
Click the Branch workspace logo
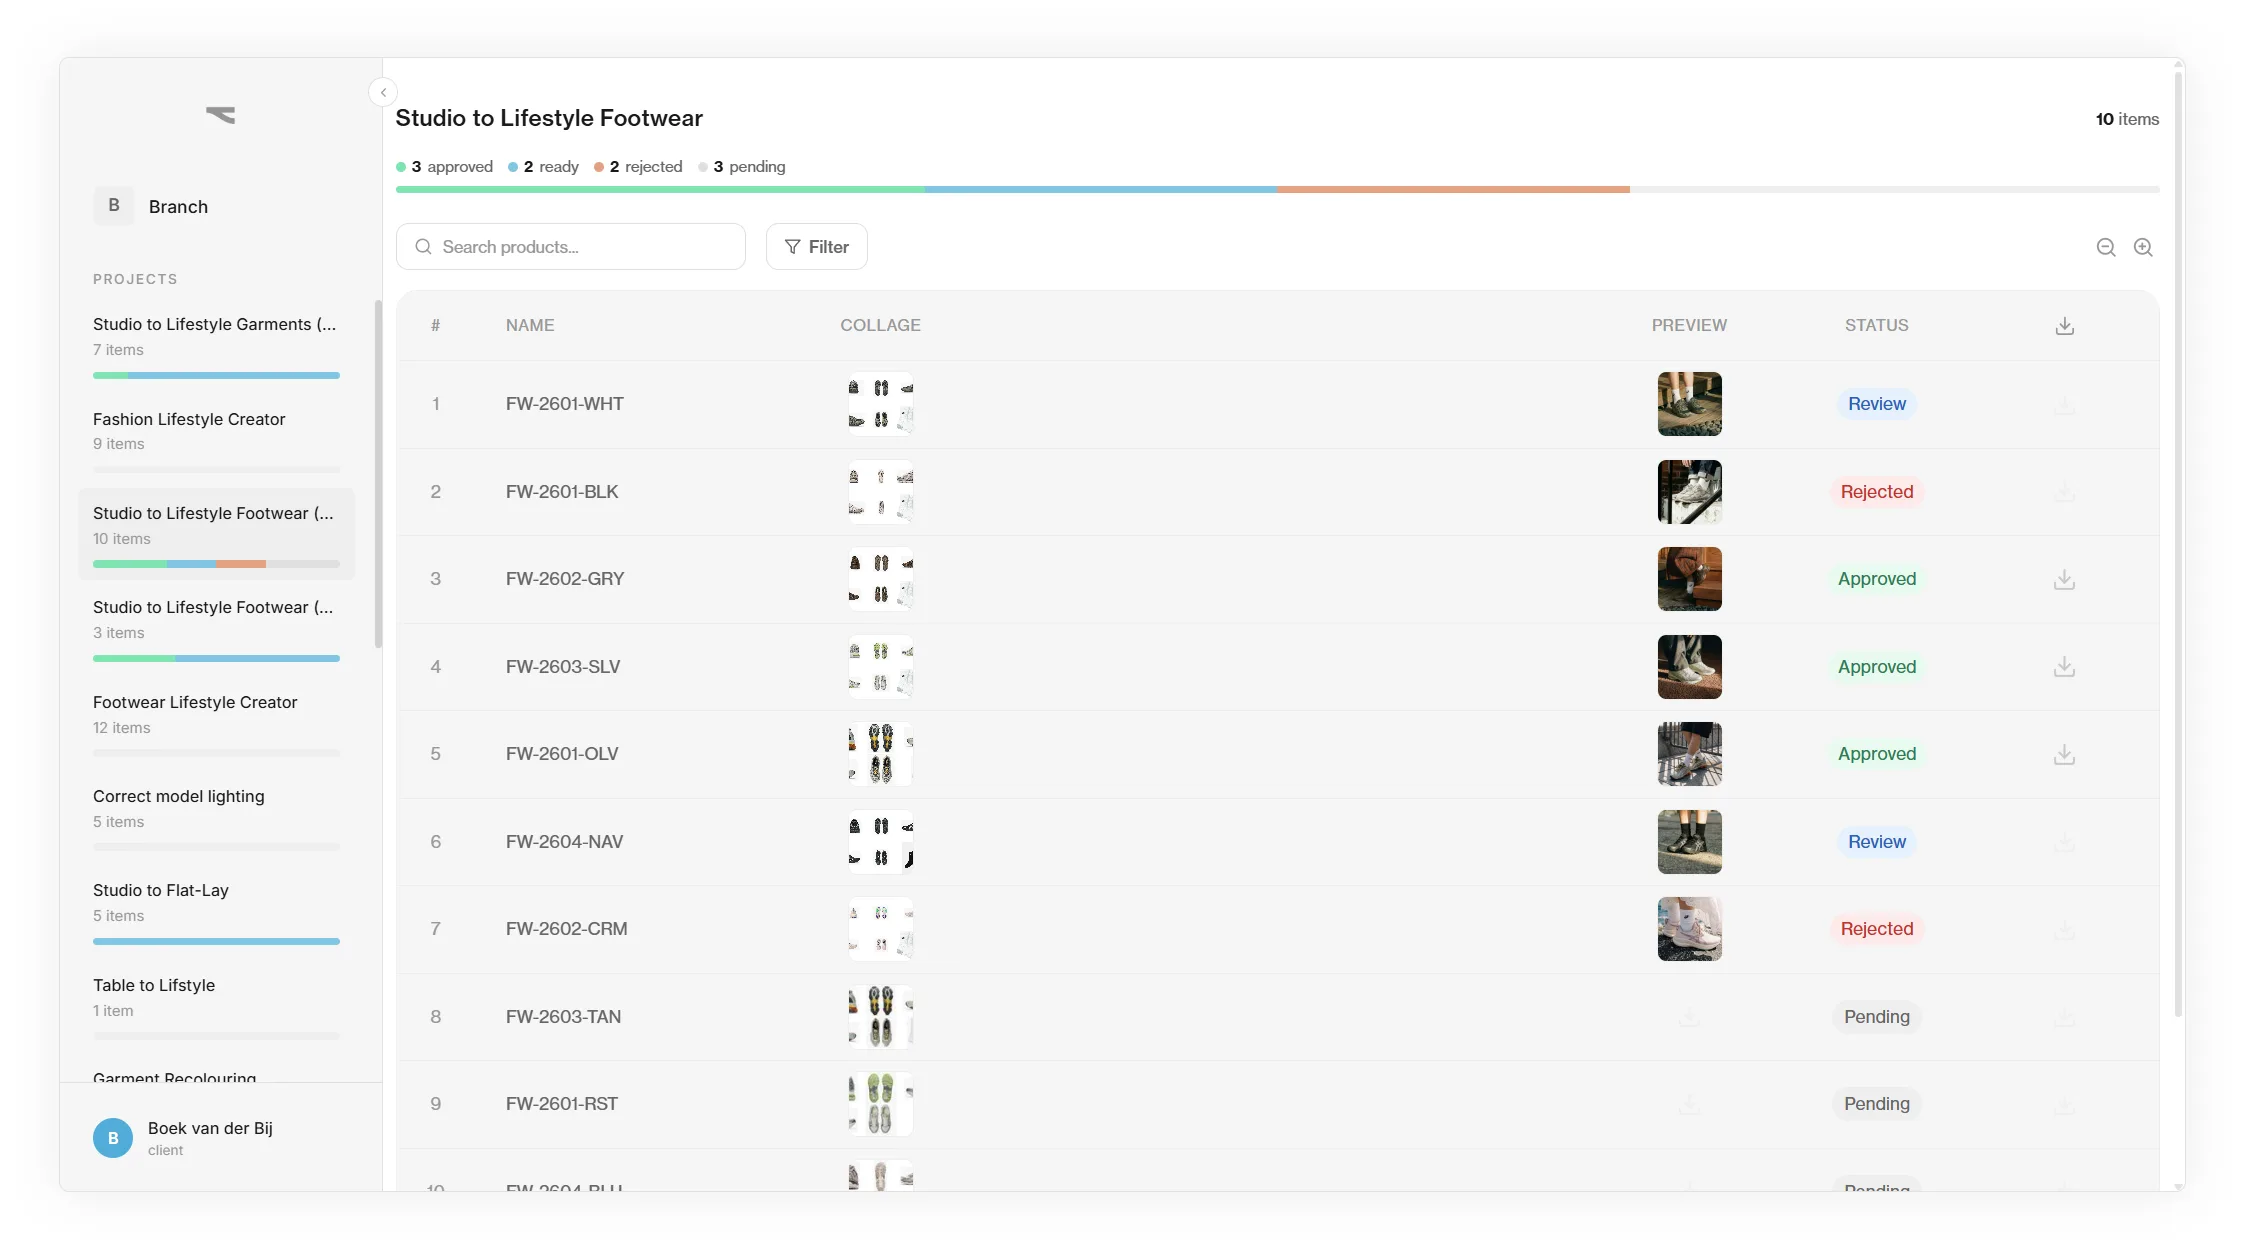(220, 114)
